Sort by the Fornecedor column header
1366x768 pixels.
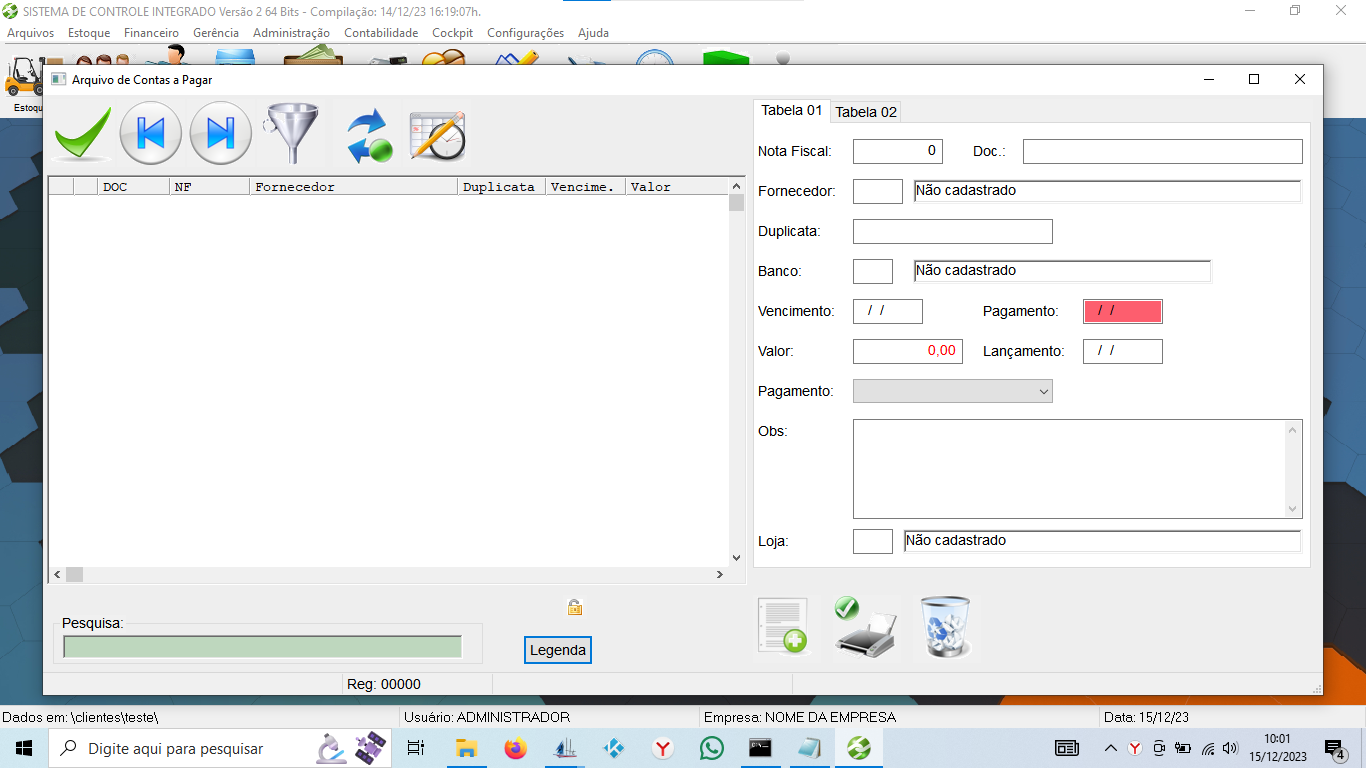click(353, 187)
